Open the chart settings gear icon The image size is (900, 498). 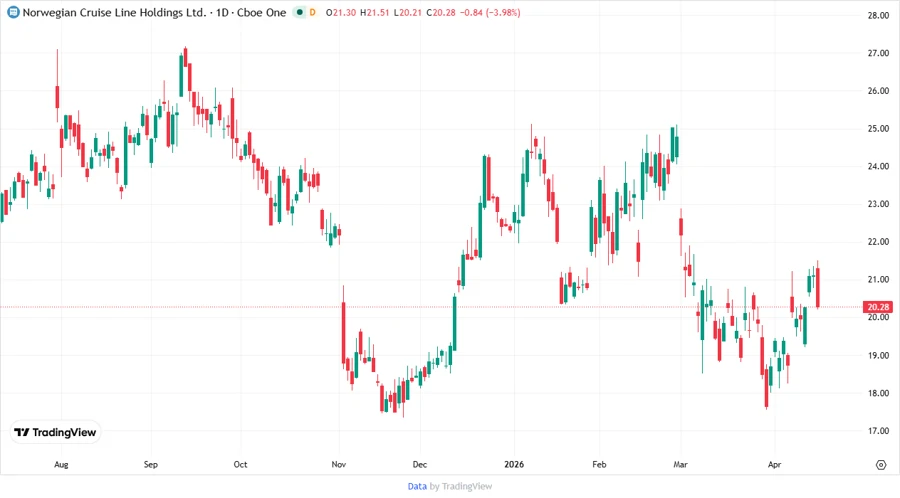coord(881,465)
